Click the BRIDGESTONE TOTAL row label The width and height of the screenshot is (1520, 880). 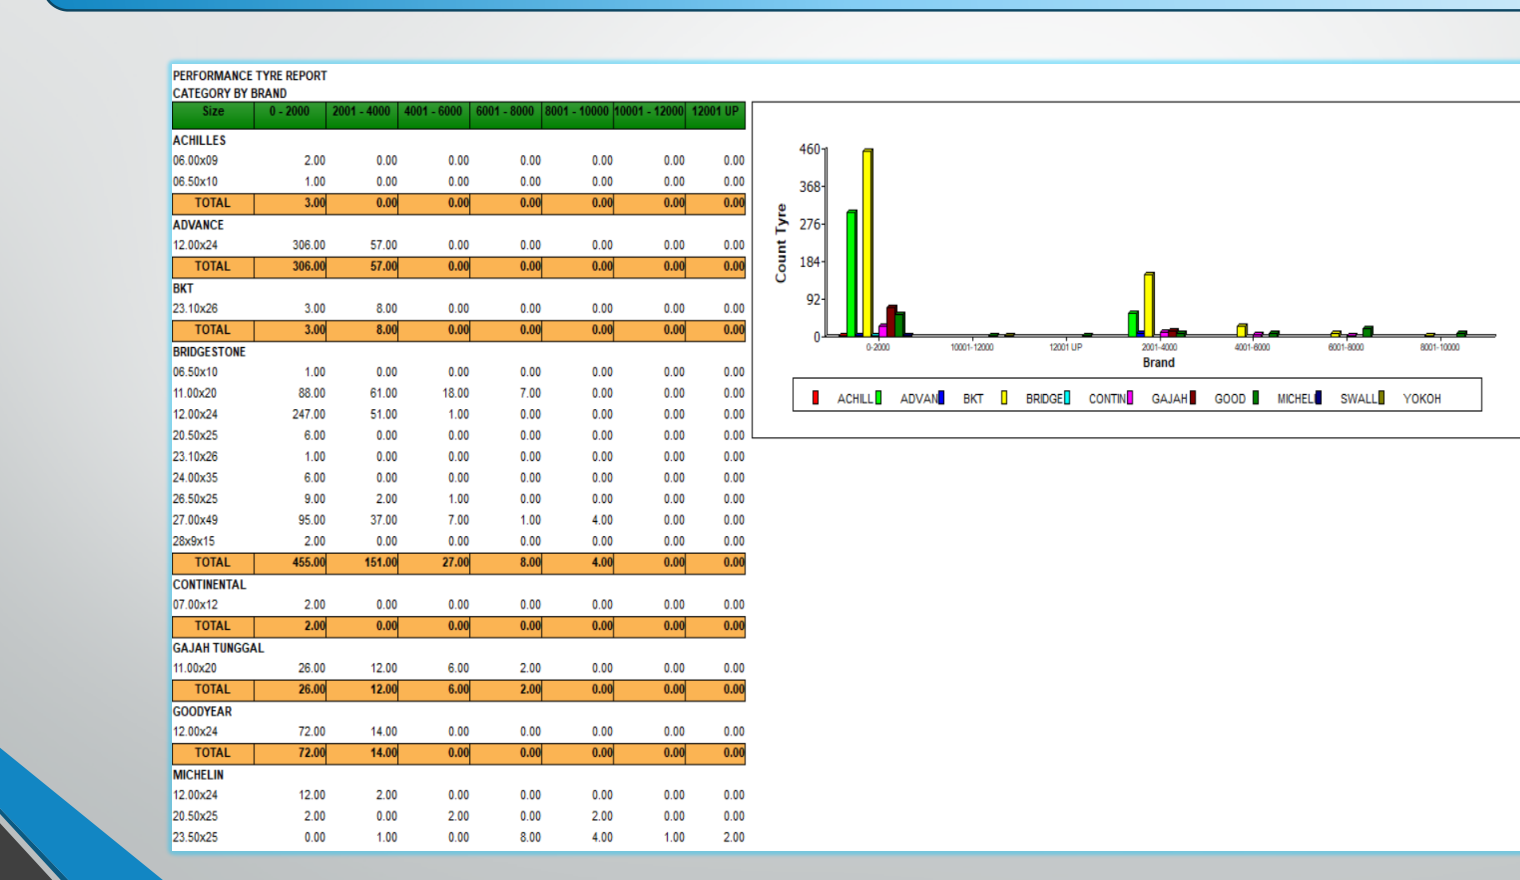point(212,563)
